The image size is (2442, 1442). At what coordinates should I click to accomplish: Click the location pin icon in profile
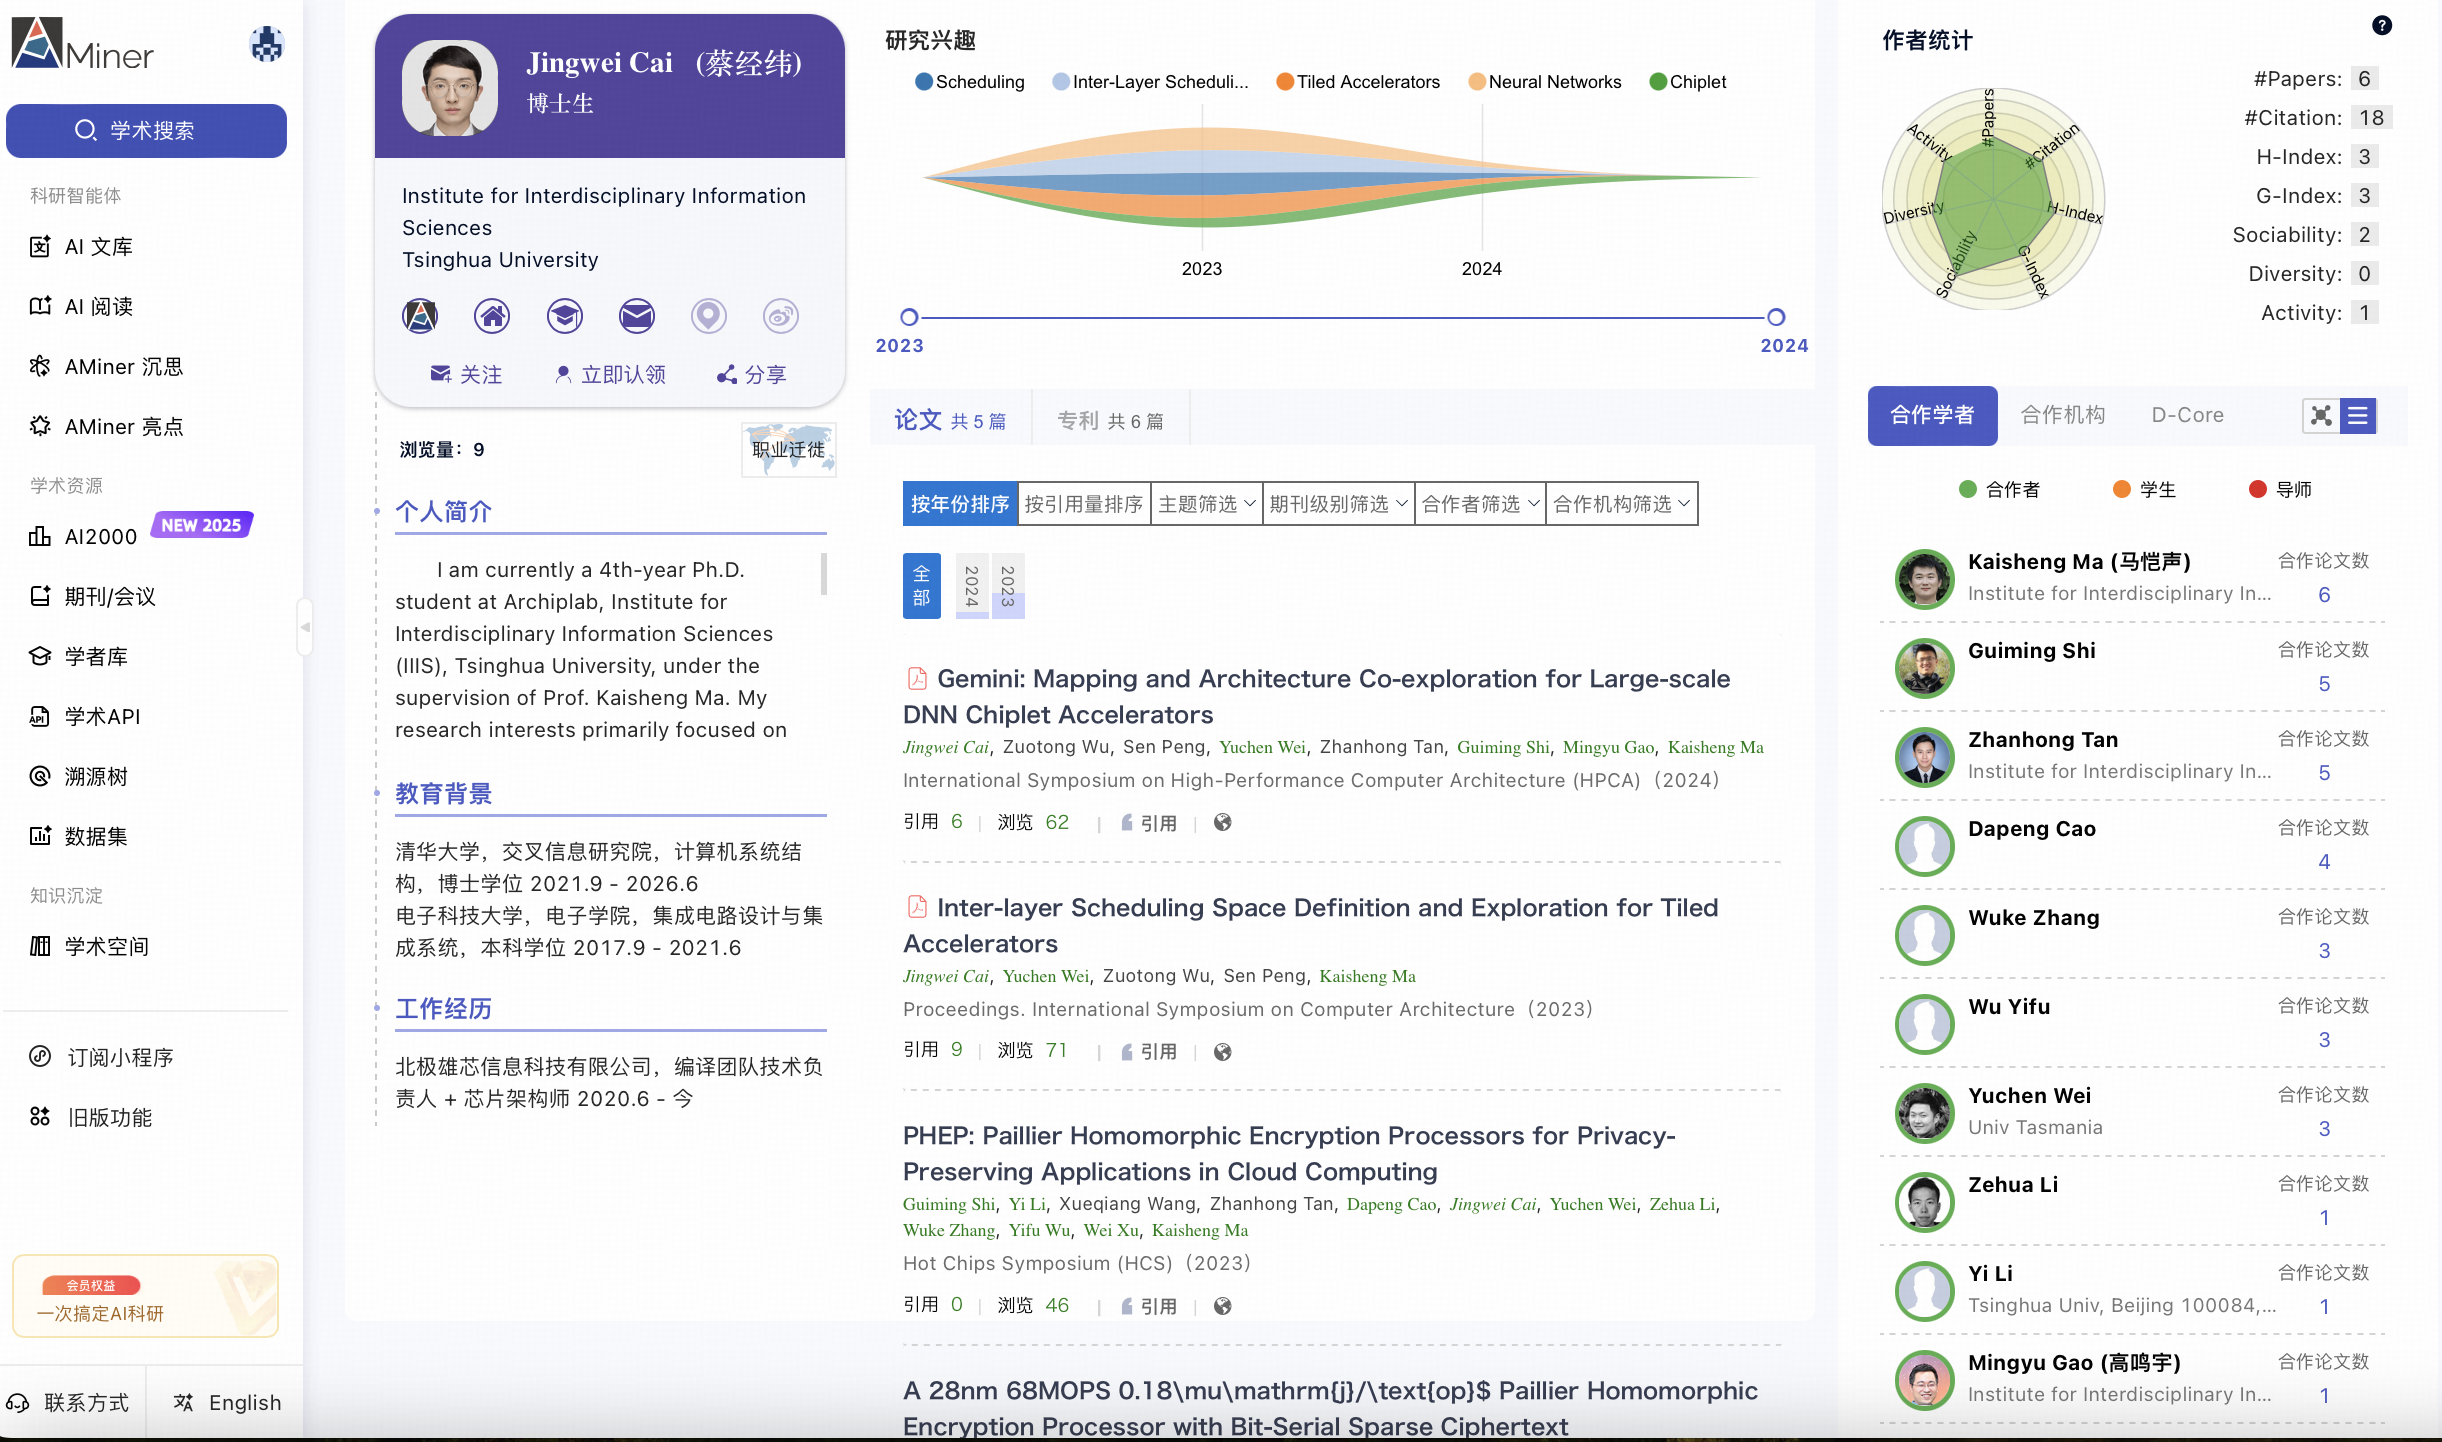coord(708,316)
